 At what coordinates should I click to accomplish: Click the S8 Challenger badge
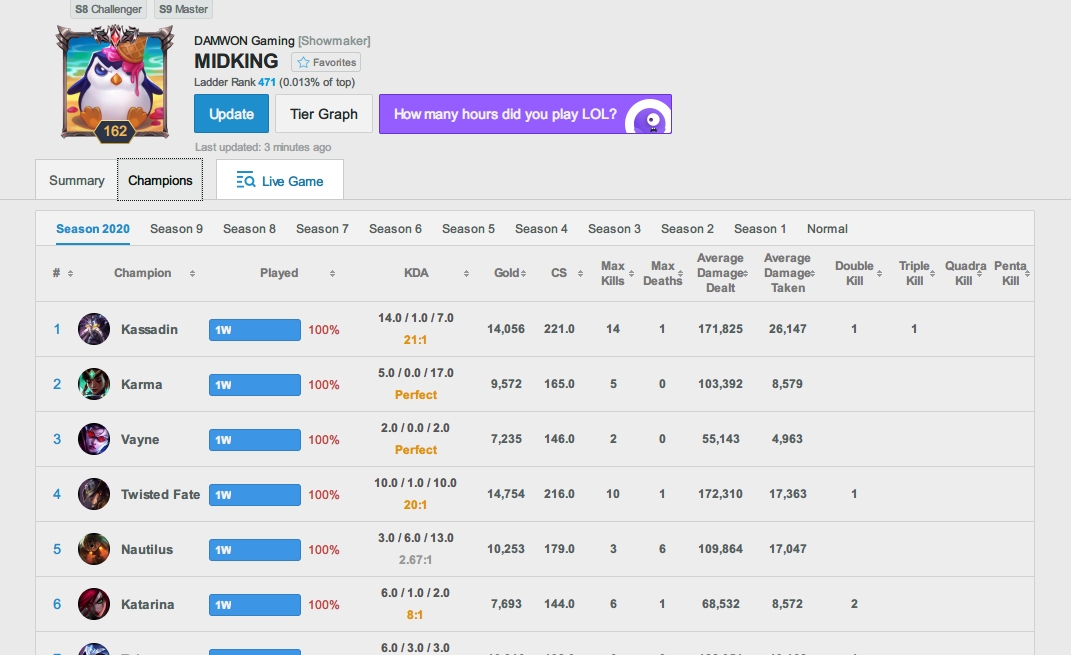(109, 9)
